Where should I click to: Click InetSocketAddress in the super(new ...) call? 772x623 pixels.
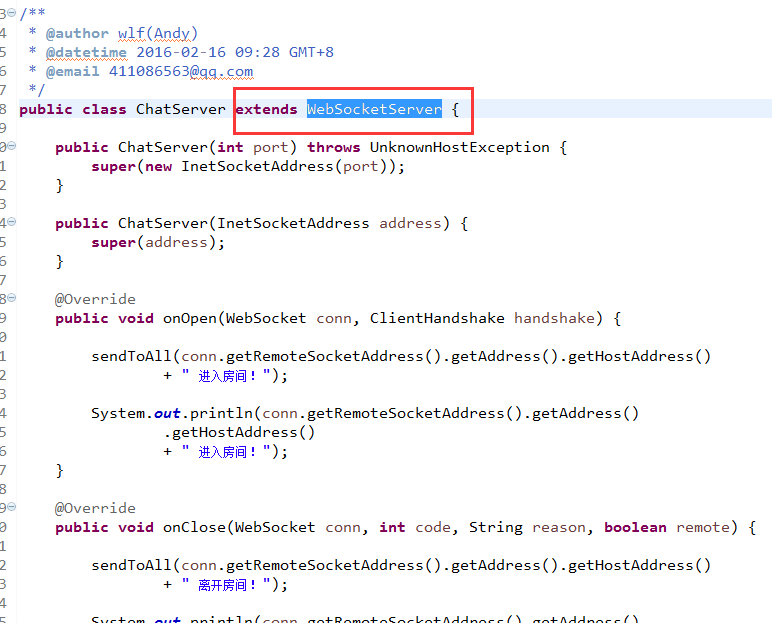[x=257, y=166]
